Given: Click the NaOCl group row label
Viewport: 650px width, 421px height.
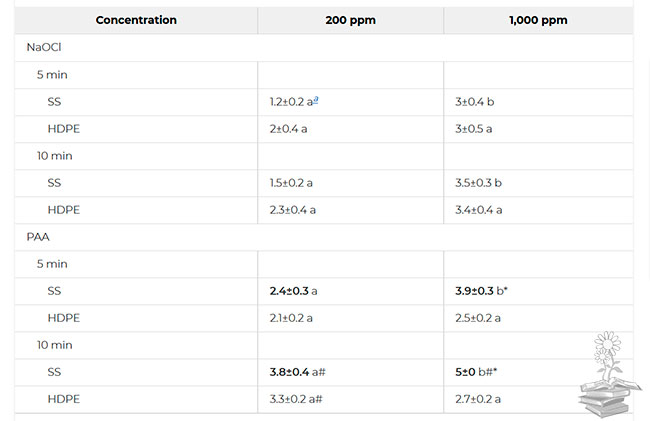Looking at the screenshot, I should [46, 47].
